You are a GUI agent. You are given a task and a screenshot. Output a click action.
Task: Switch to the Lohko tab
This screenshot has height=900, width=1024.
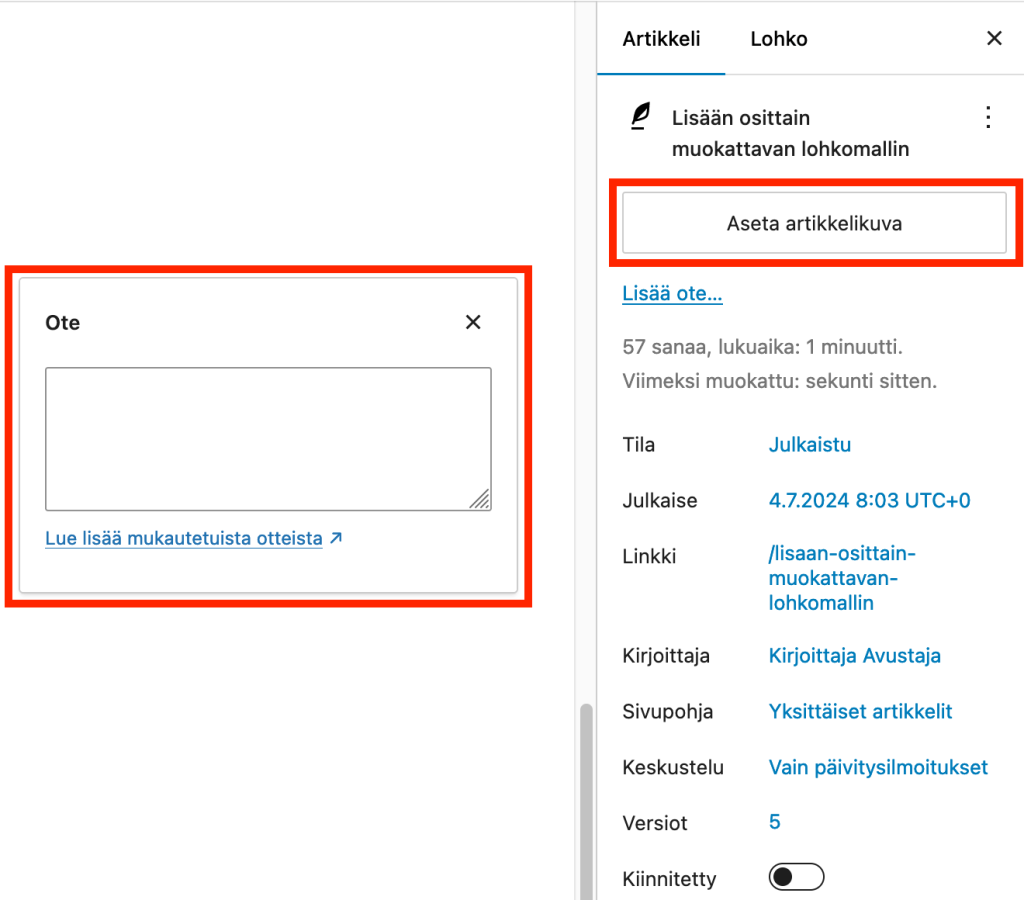click(778, 39)
